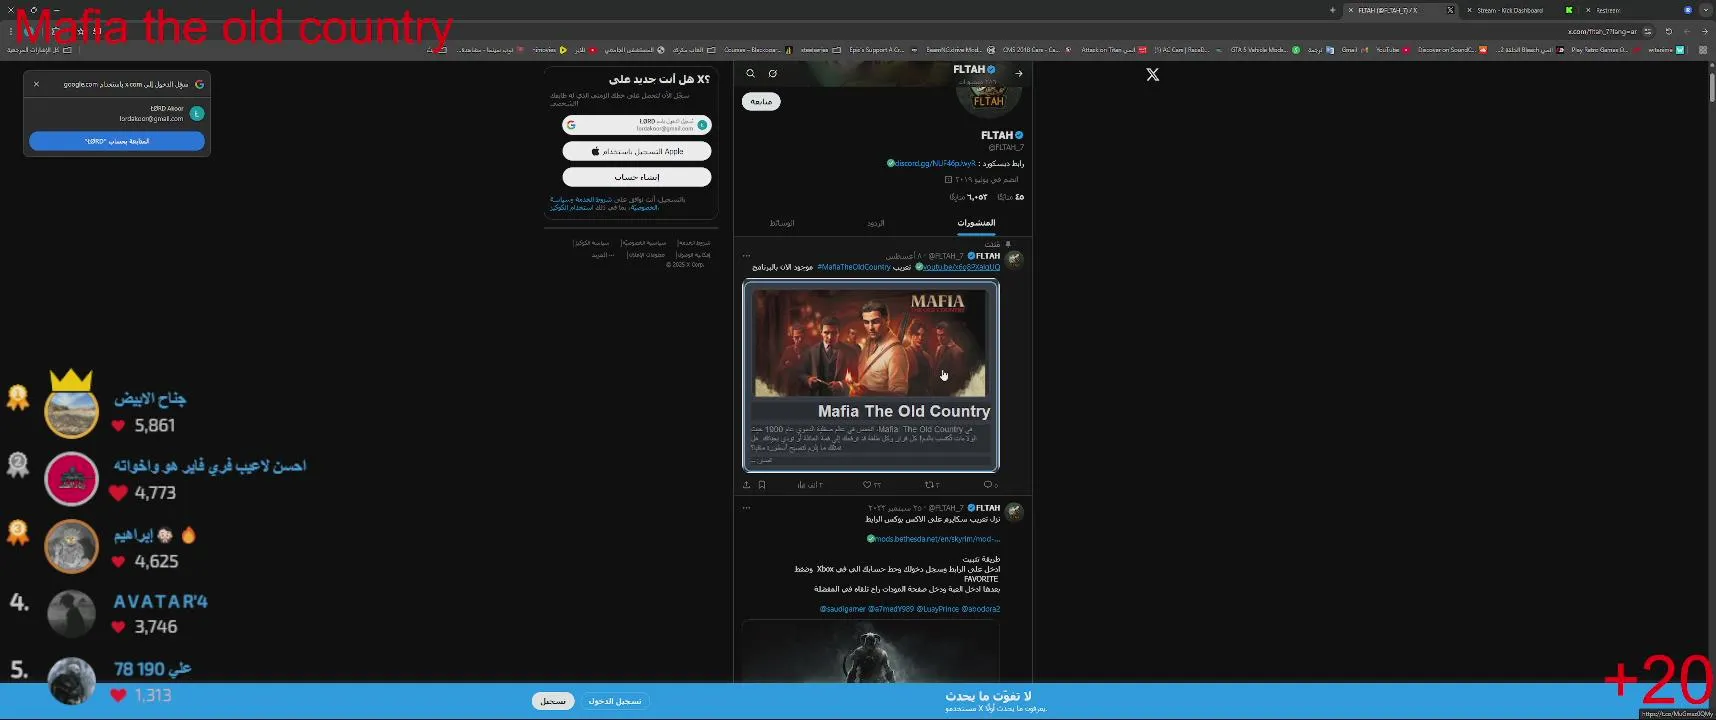Viewport: 1716px width, 720px height.
Task: Open the YouTube bookmark
Action: pos(1392,49)
